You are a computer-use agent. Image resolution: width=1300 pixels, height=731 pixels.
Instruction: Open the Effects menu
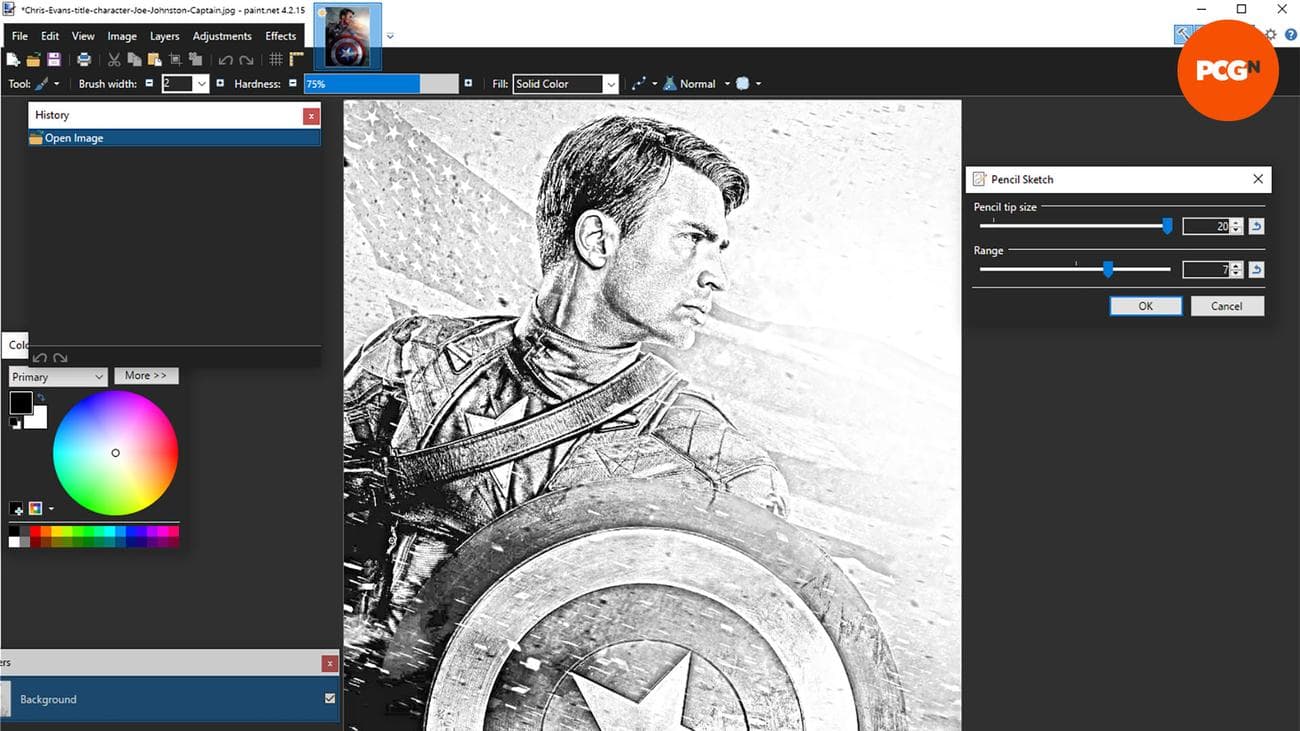click(280, 36)
